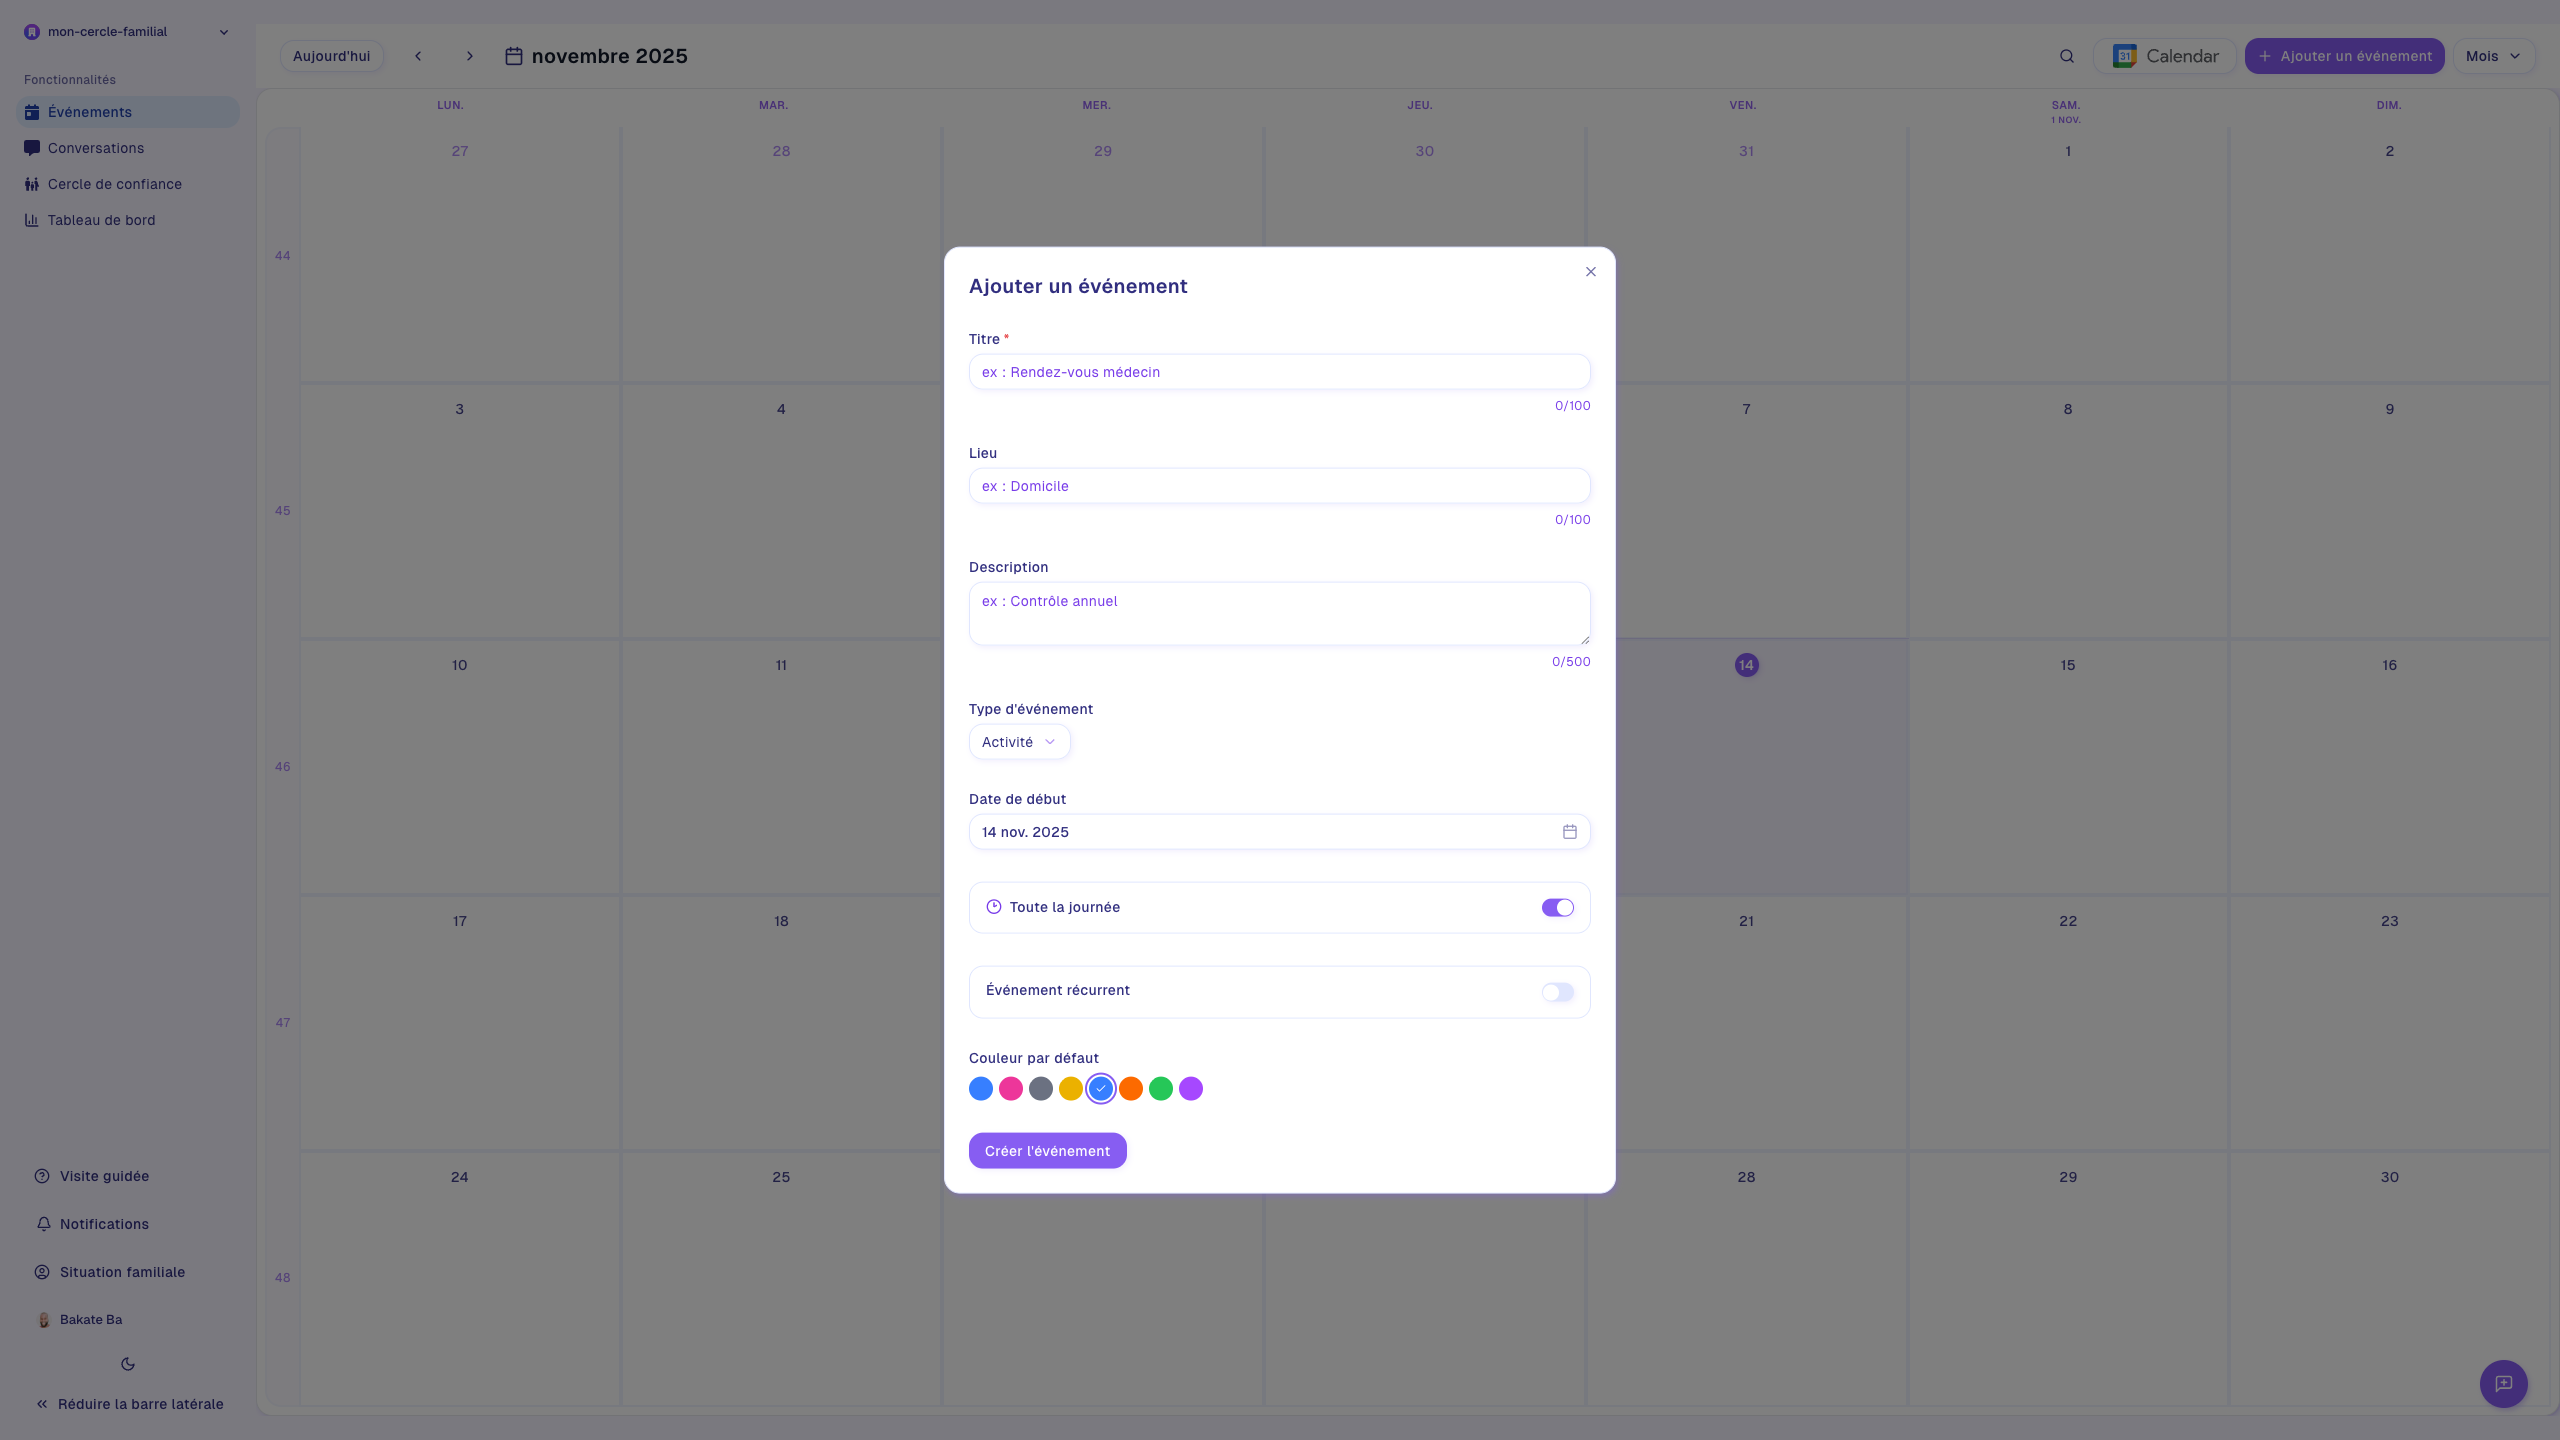Image resolution: width=2560 pixels, height=1440 pixels.
Task: Expand the Mois view selector
Action: [2493, 56]
